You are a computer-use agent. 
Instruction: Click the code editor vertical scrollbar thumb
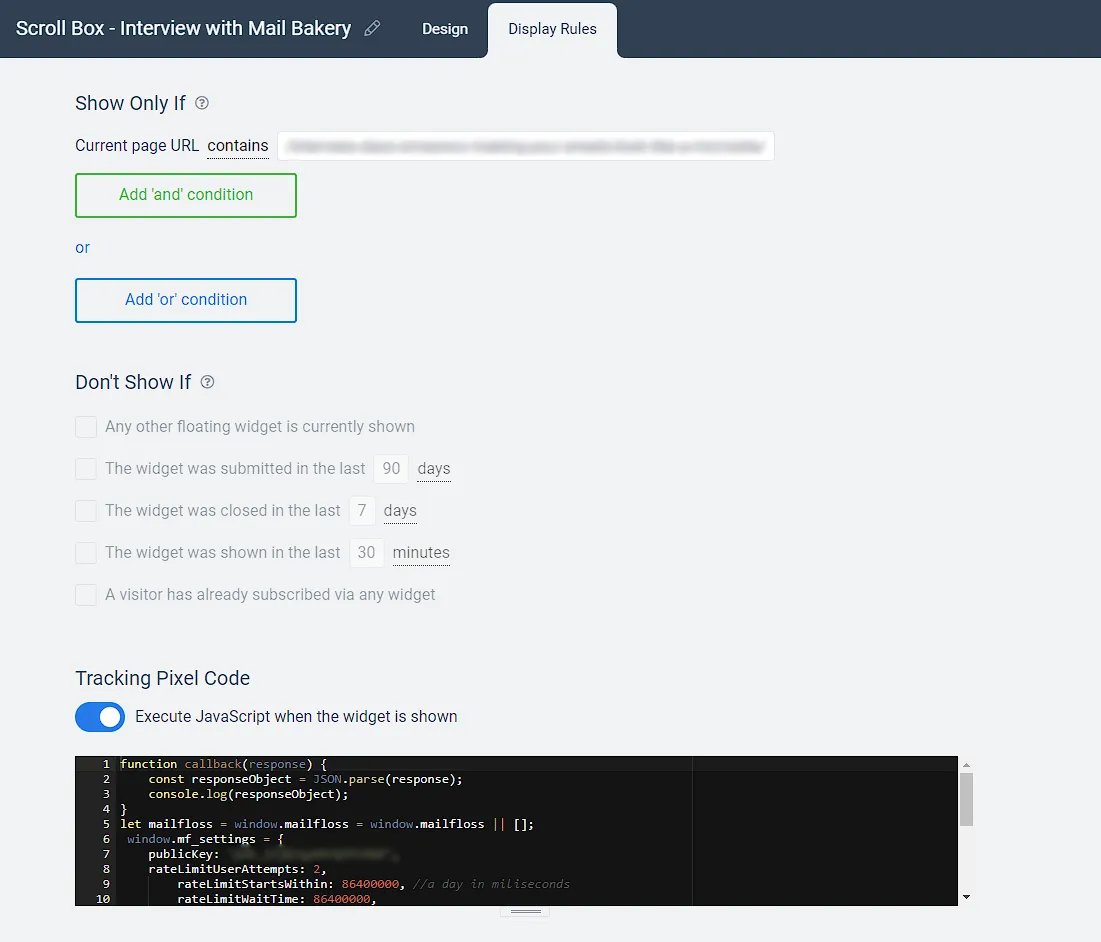966,800
